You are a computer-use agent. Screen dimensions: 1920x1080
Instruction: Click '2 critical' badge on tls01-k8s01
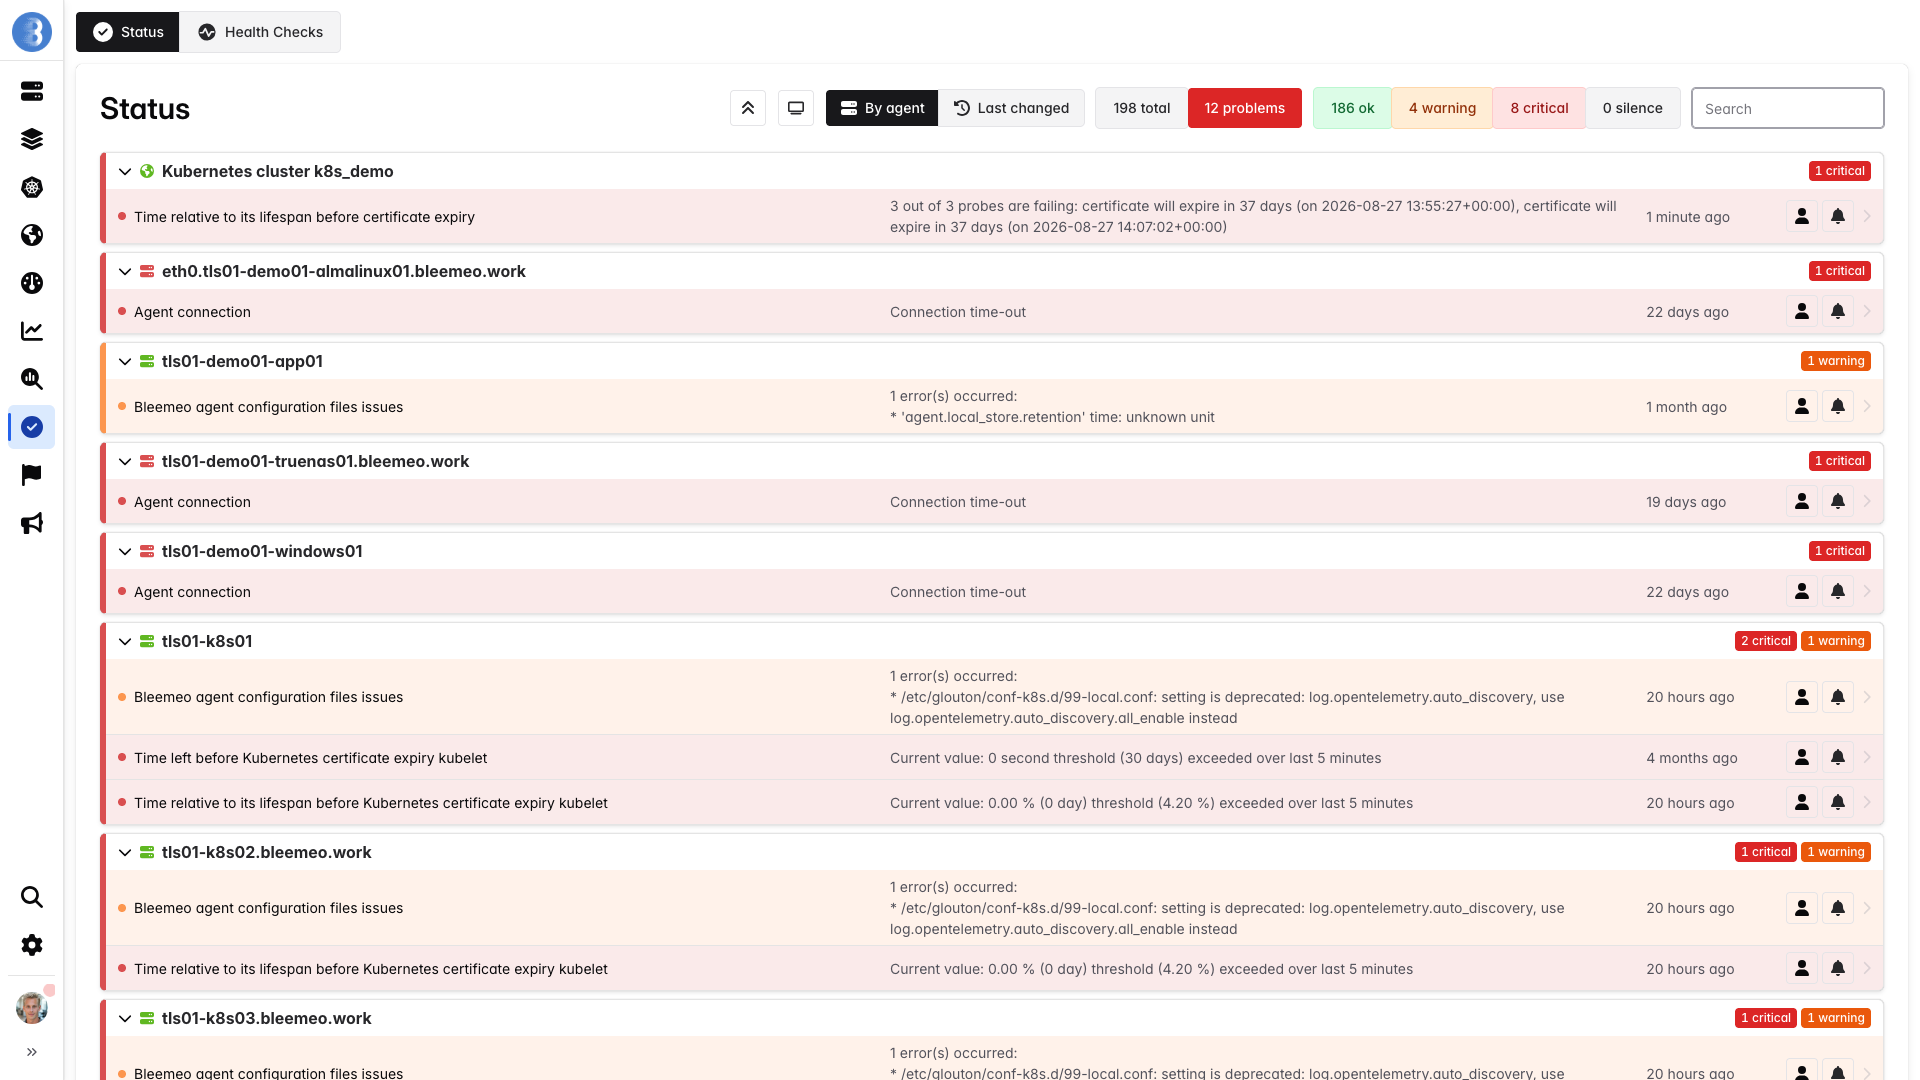coord(1765,642)
